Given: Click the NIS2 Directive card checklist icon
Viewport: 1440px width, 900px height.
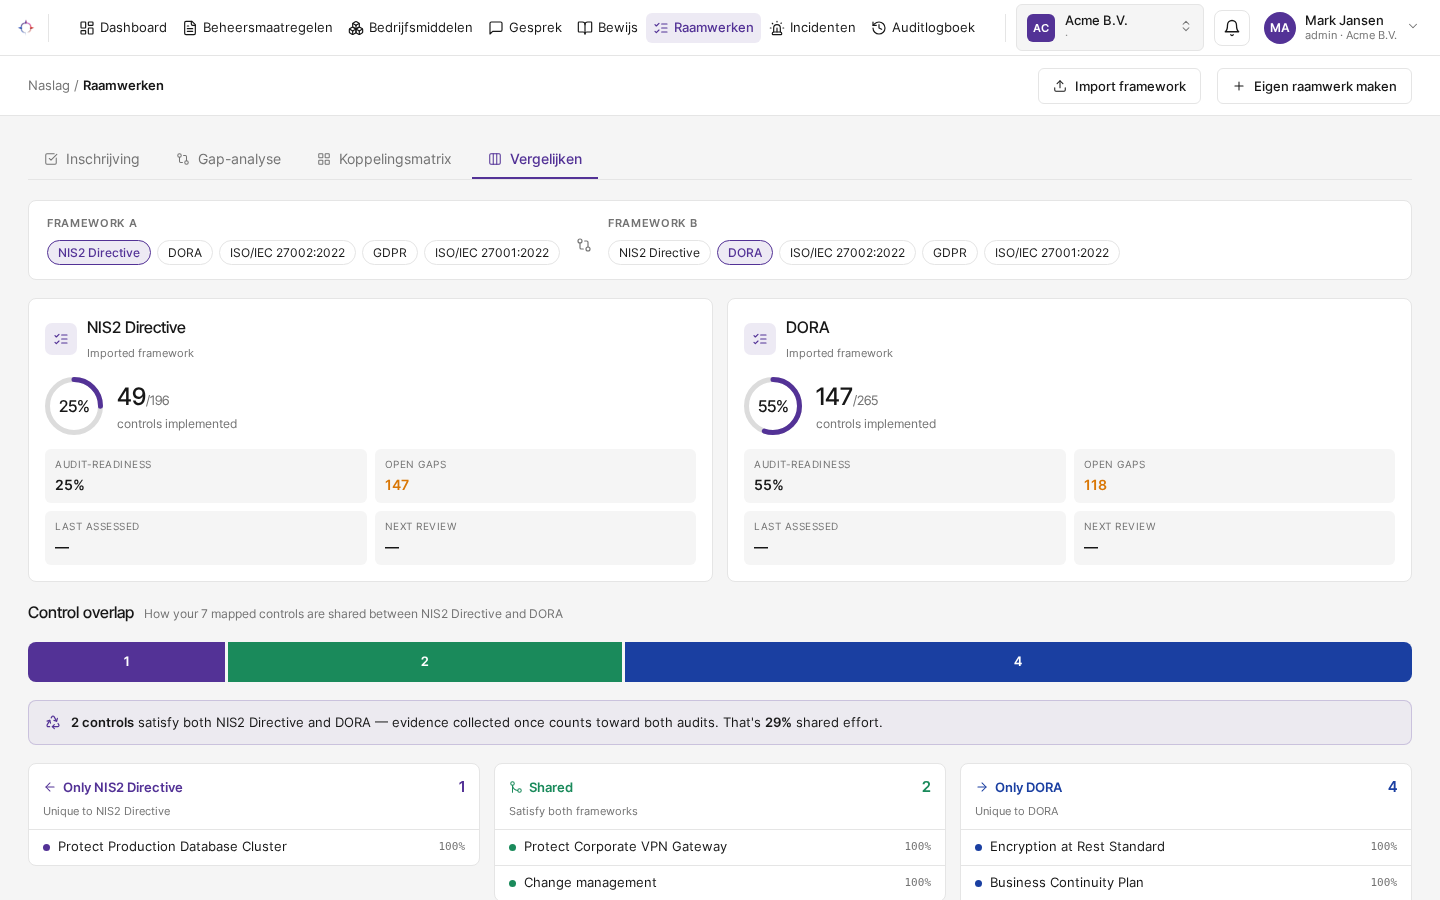Looking at the screenshot, I should pyautogui.click(x=61, y=339).
